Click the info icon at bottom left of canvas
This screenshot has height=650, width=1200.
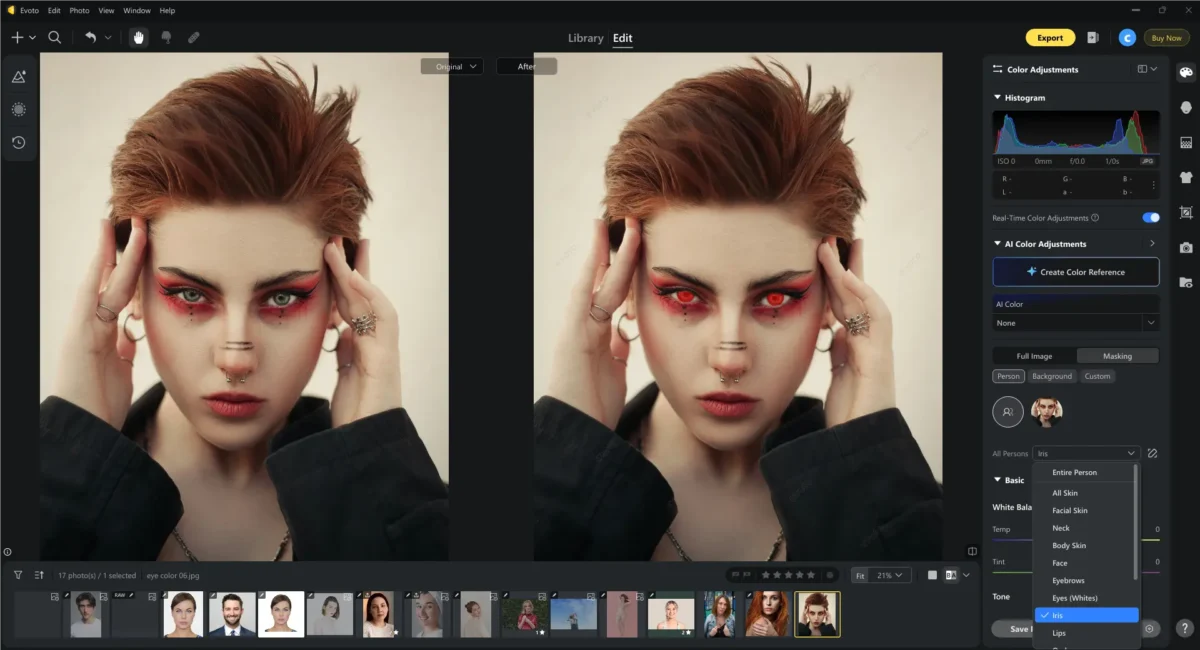point(7,551)
